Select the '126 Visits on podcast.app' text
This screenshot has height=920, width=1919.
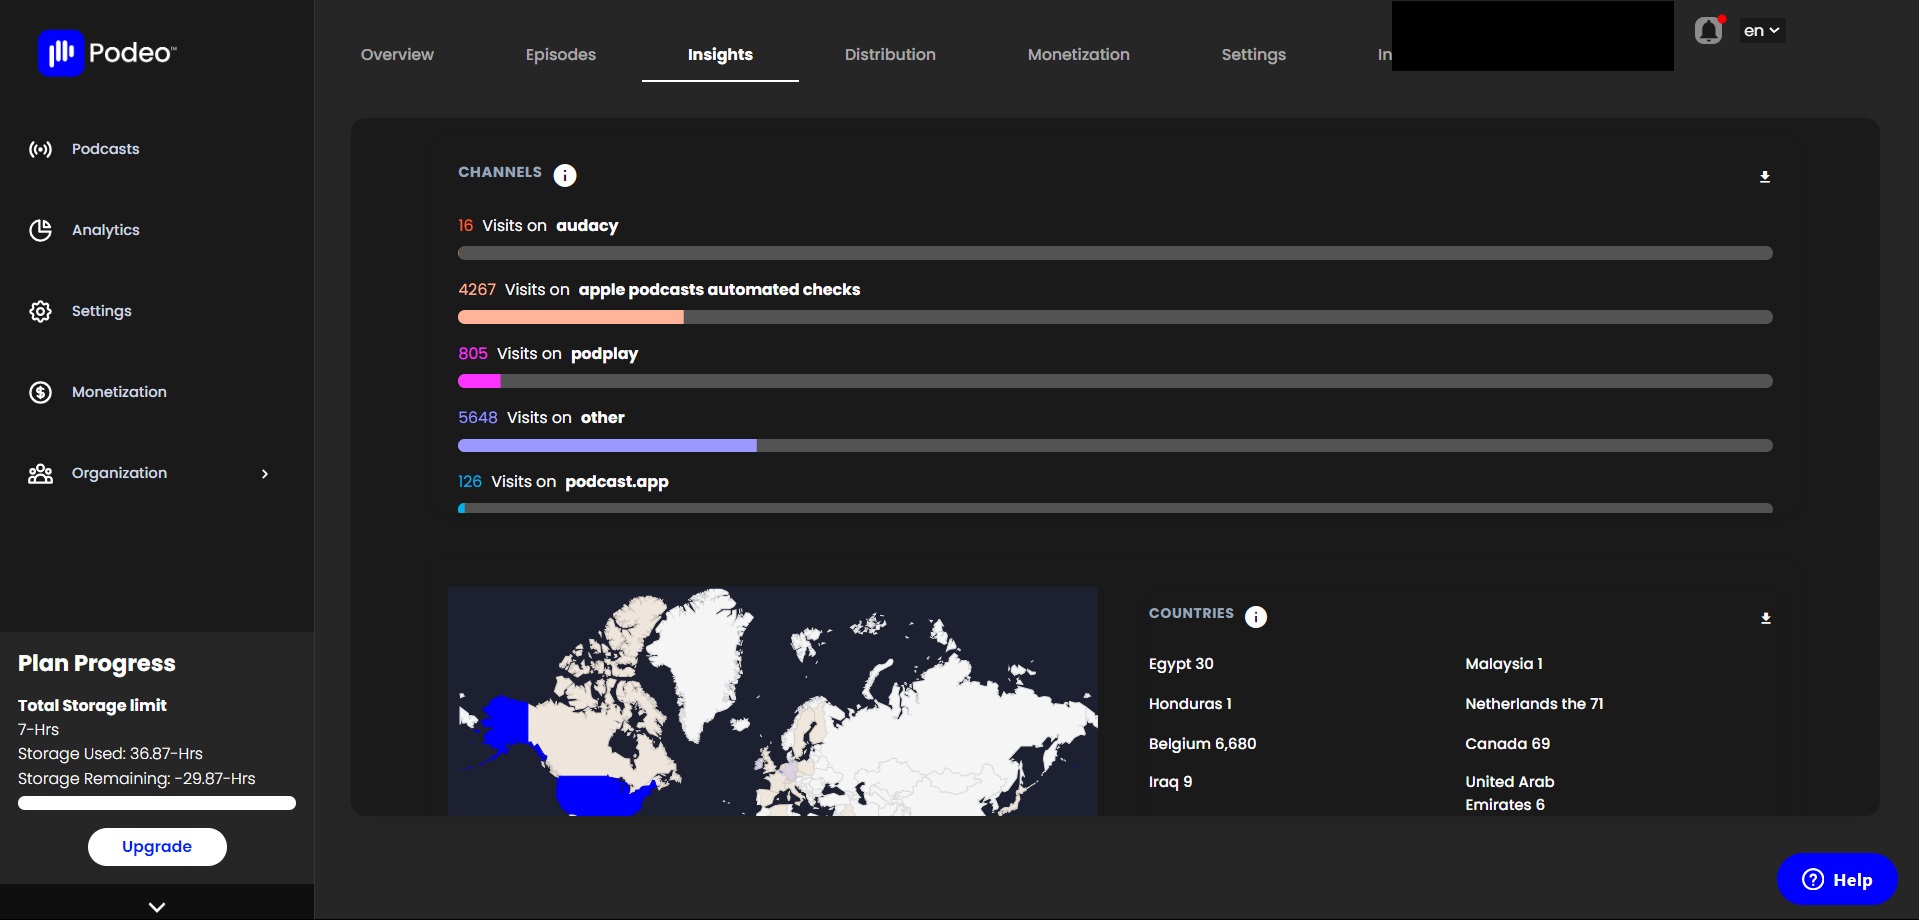(563, 482)
